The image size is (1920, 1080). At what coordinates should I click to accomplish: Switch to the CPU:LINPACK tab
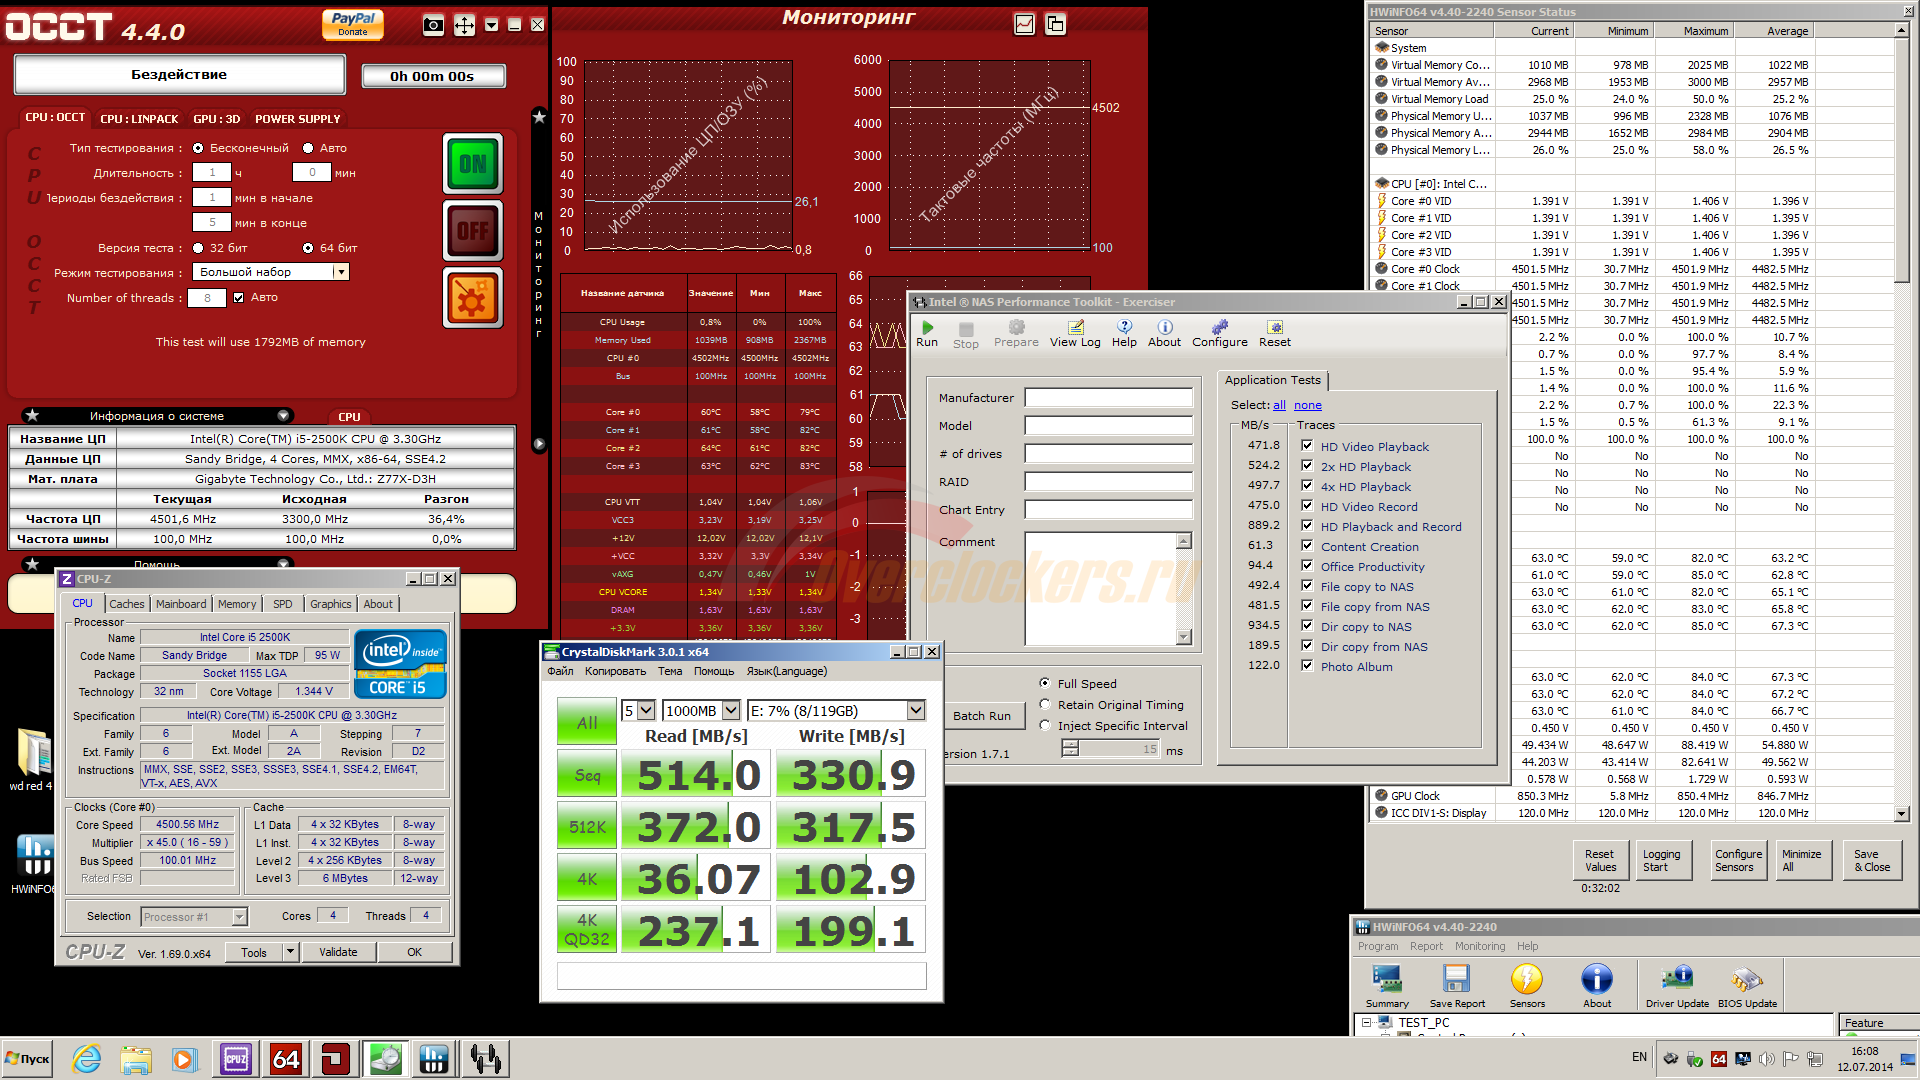coord(139,119)
